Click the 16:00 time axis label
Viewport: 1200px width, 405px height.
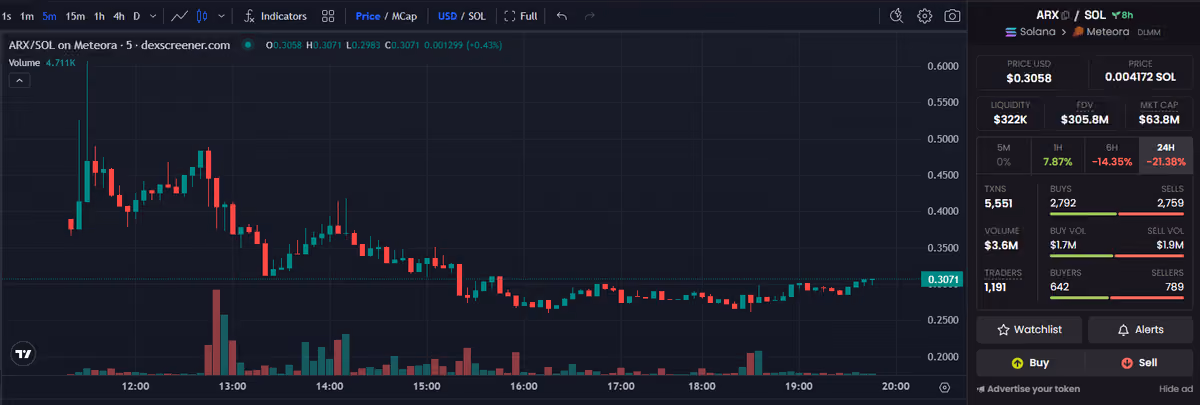[523, 387]
